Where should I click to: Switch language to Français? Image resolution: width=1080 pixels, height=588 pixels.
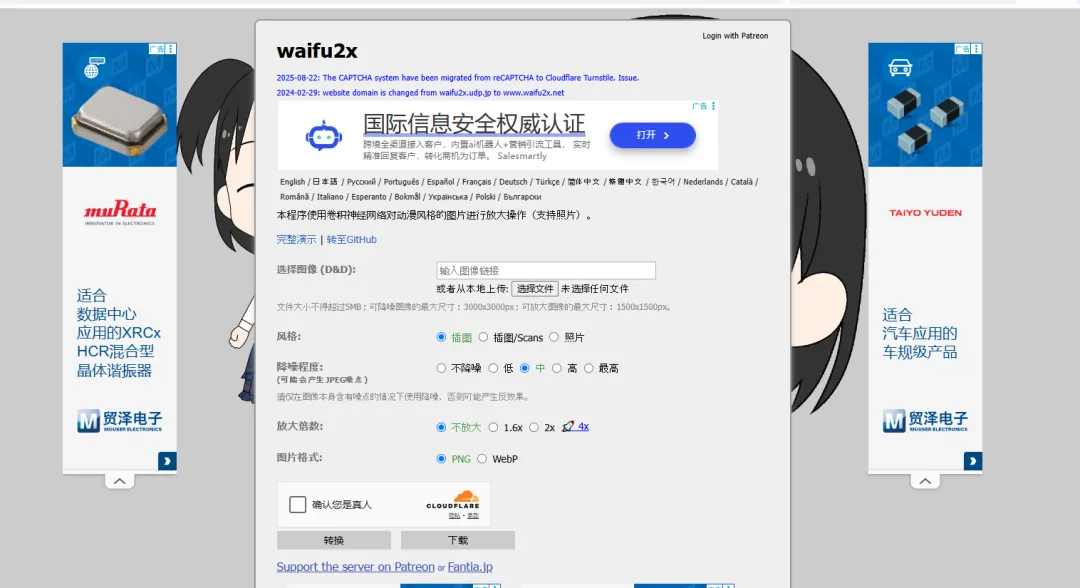tap(477, 182)
